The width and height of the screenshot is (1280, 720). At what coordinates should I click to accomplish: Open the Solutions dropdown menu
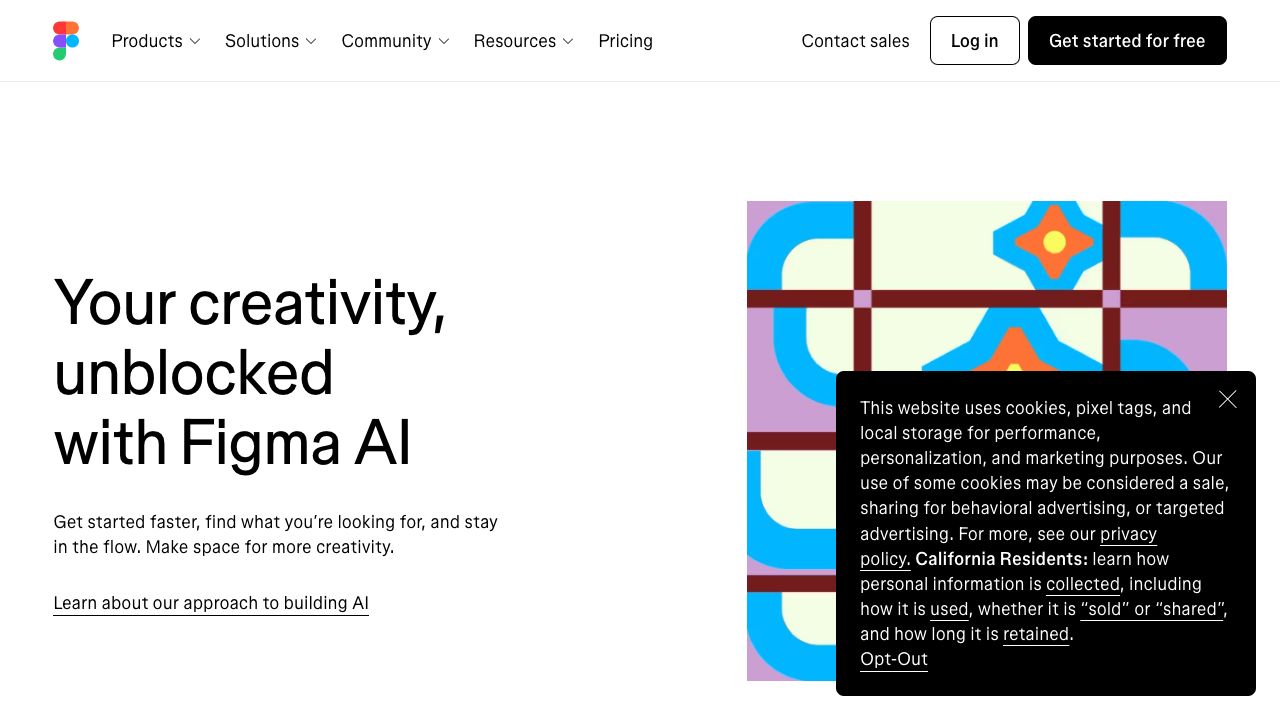click(x=270, y=41)
